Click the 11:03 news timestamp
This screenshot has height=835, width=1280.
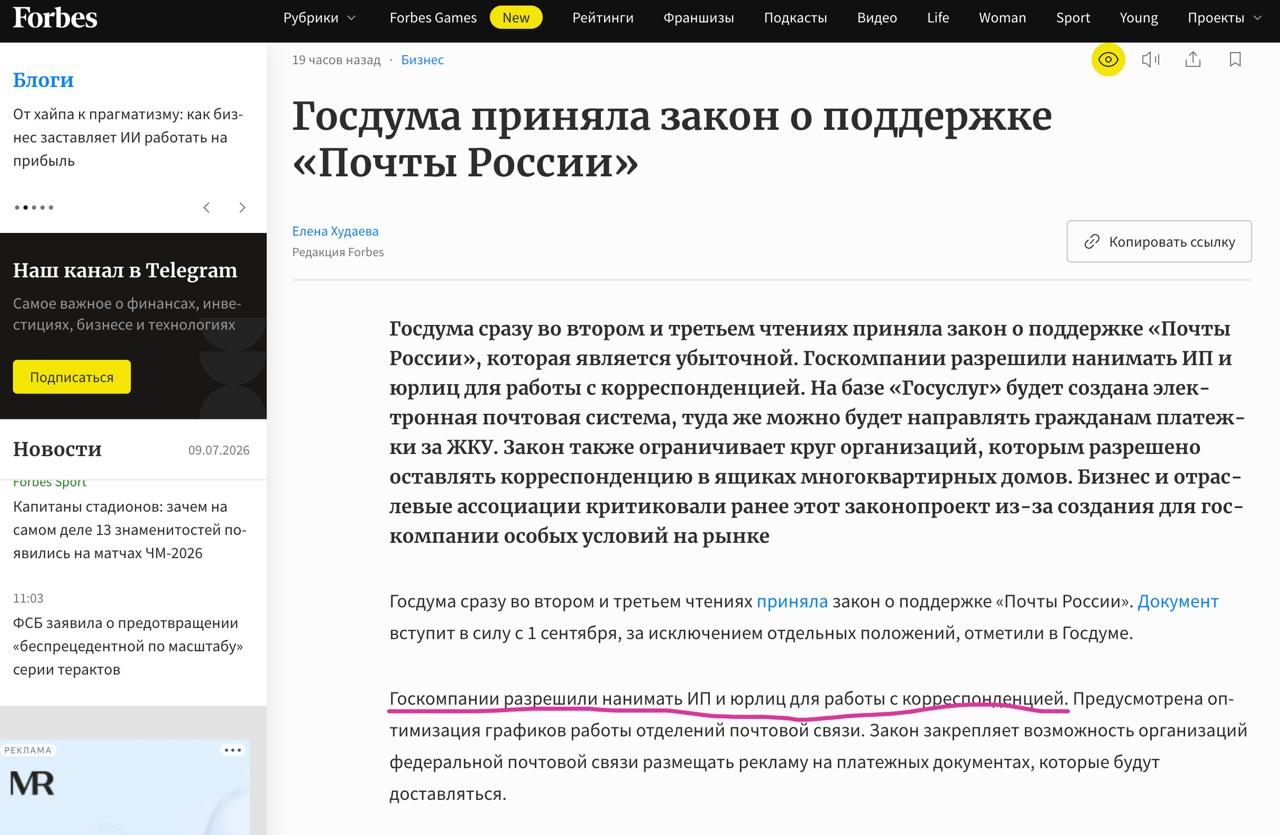tap(28, 598)
